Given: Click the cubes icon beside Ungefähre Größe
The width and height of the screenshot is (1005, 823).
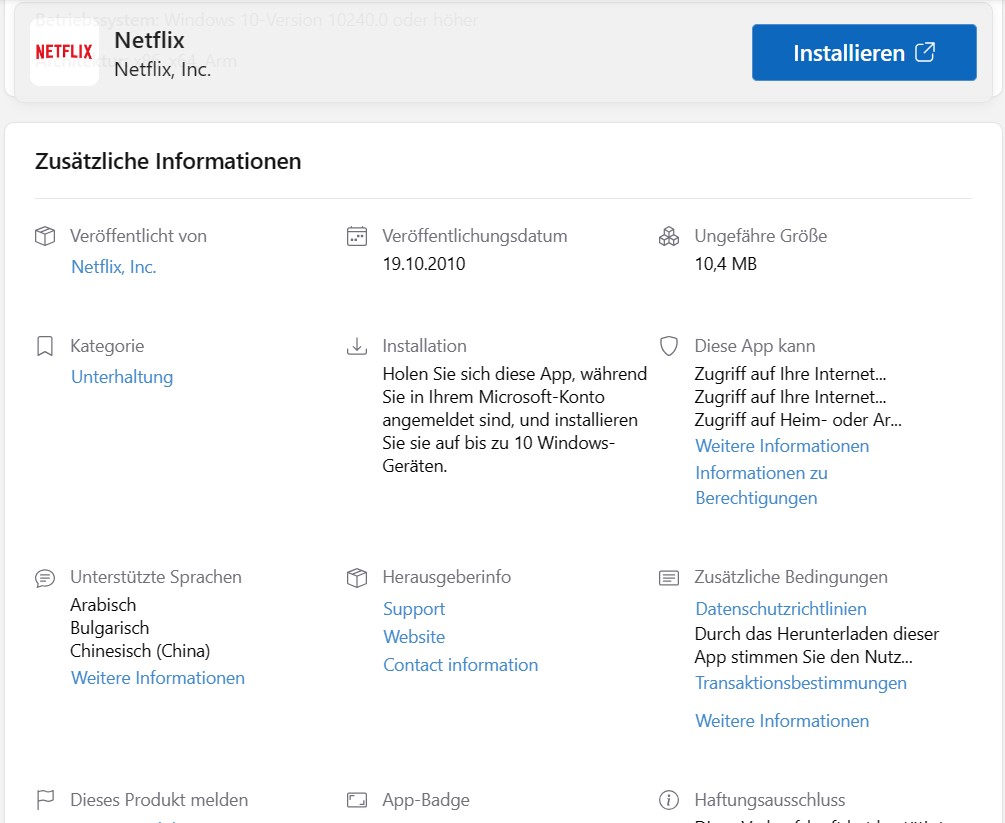Looking at the screenshot, I should 669,236.
